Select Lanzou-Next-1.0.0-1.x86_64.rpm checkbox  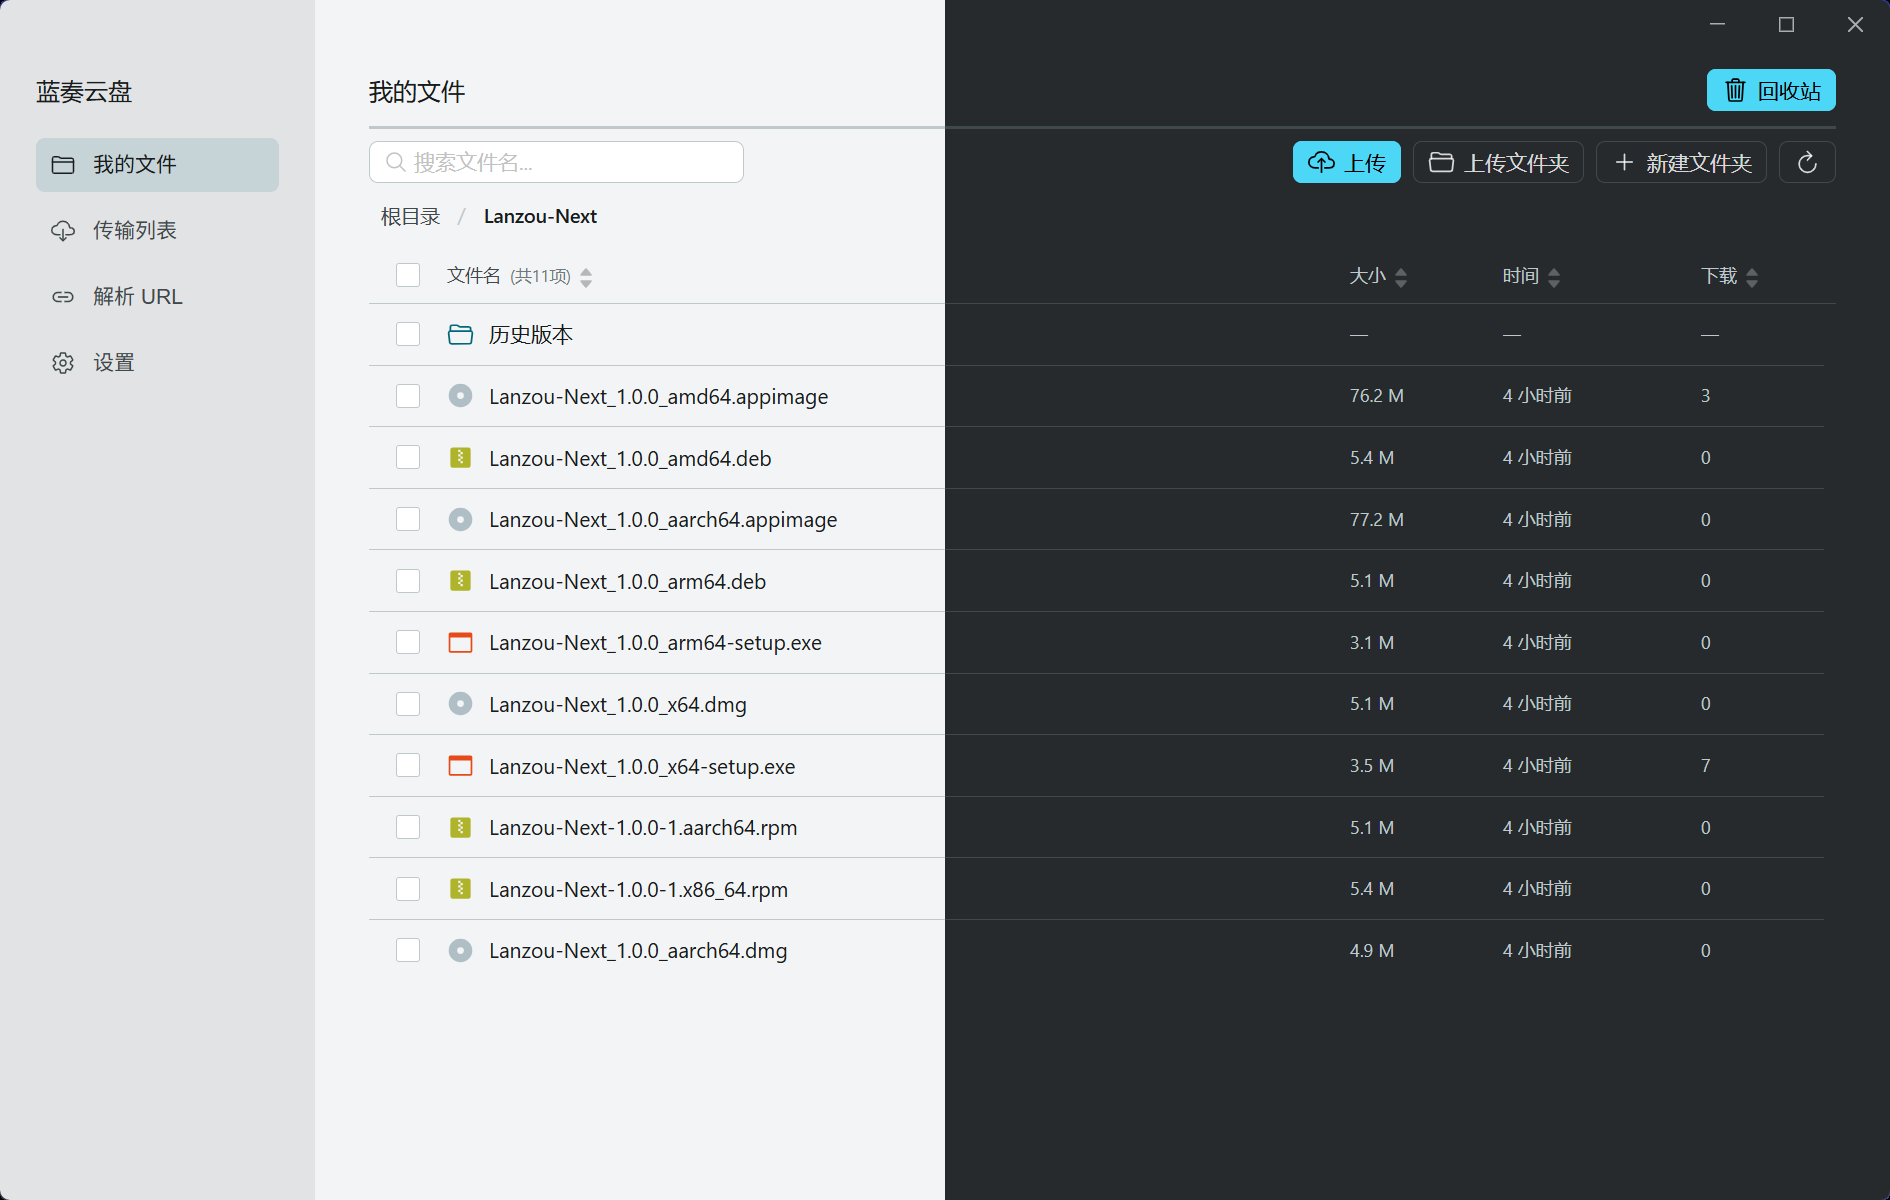(408, 889)
